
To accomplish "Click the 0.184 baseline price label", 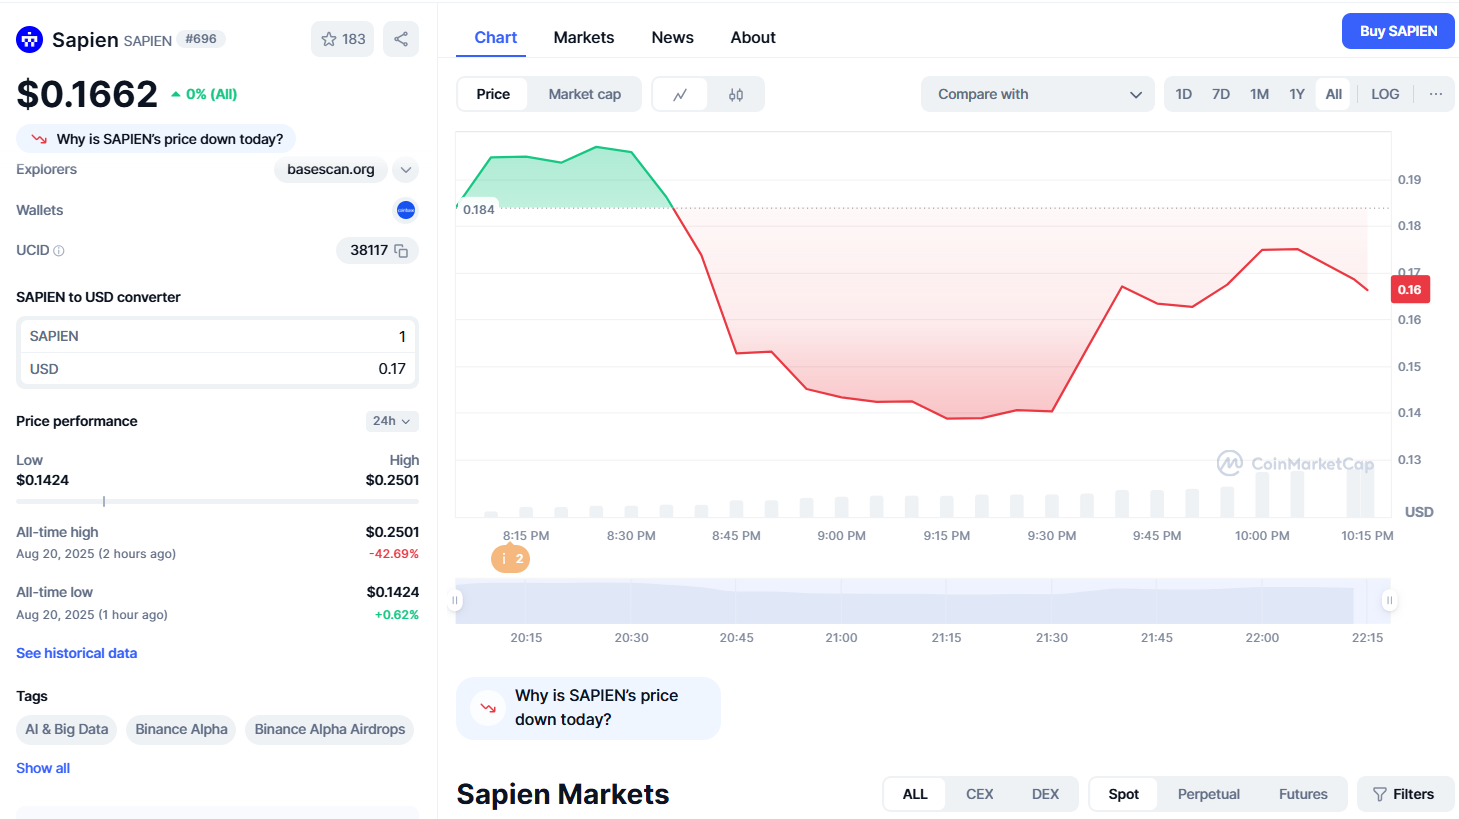I will 479,209.
